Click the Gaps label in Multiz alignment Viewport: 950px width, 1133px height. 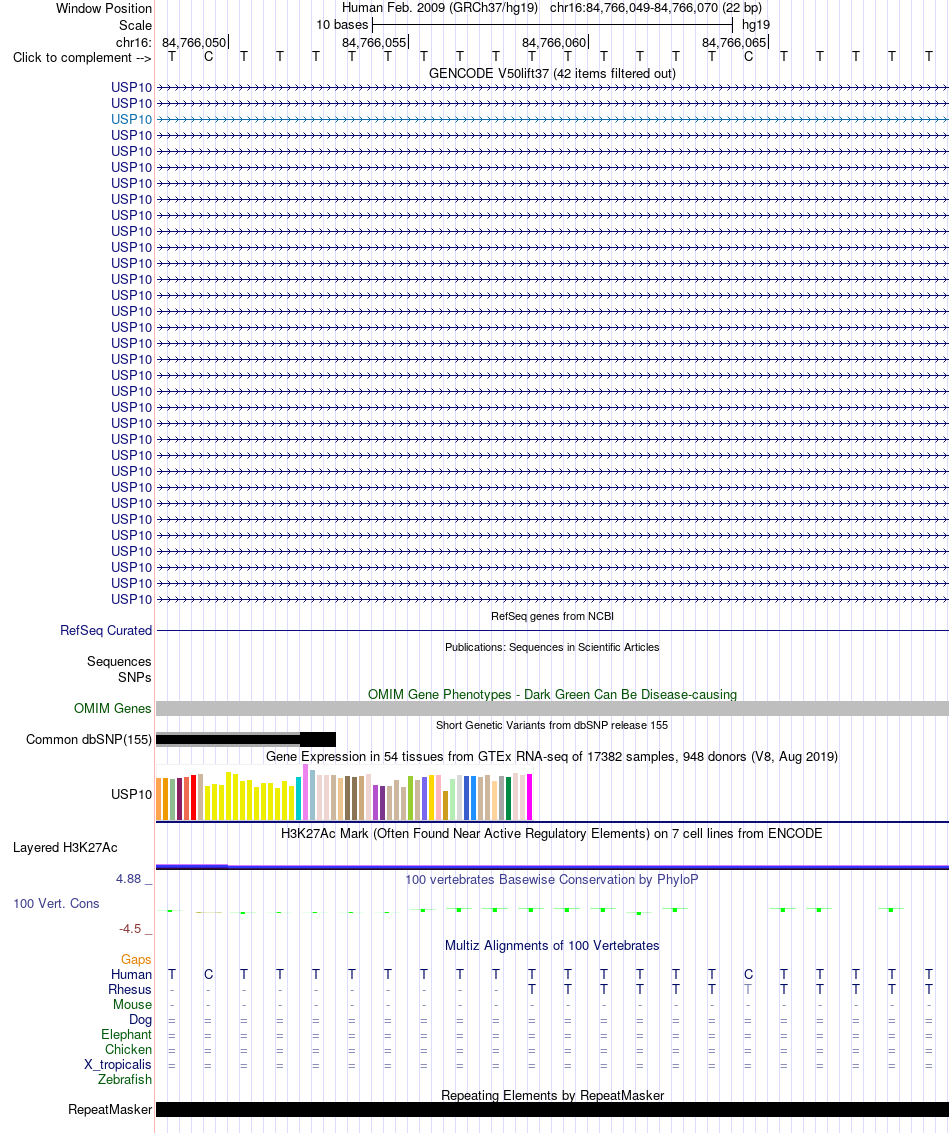click(136, 960)
